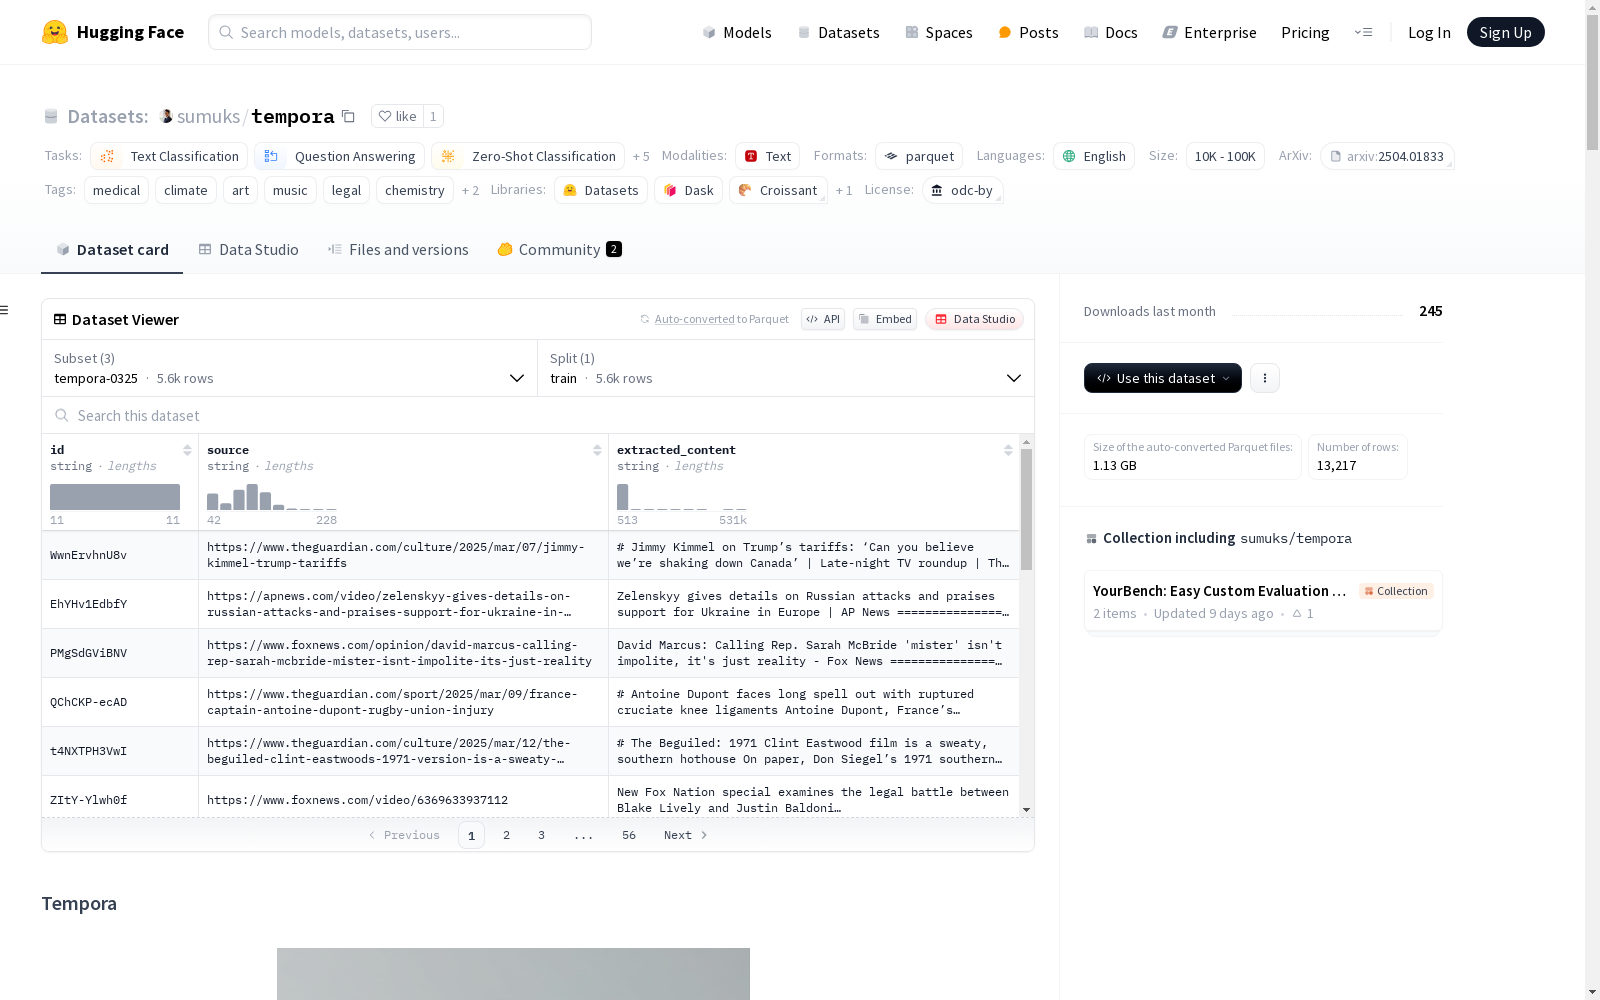Open the Files and versions tab
This screenshot has height=1000, width=1600.
click(x=398, y=250)
